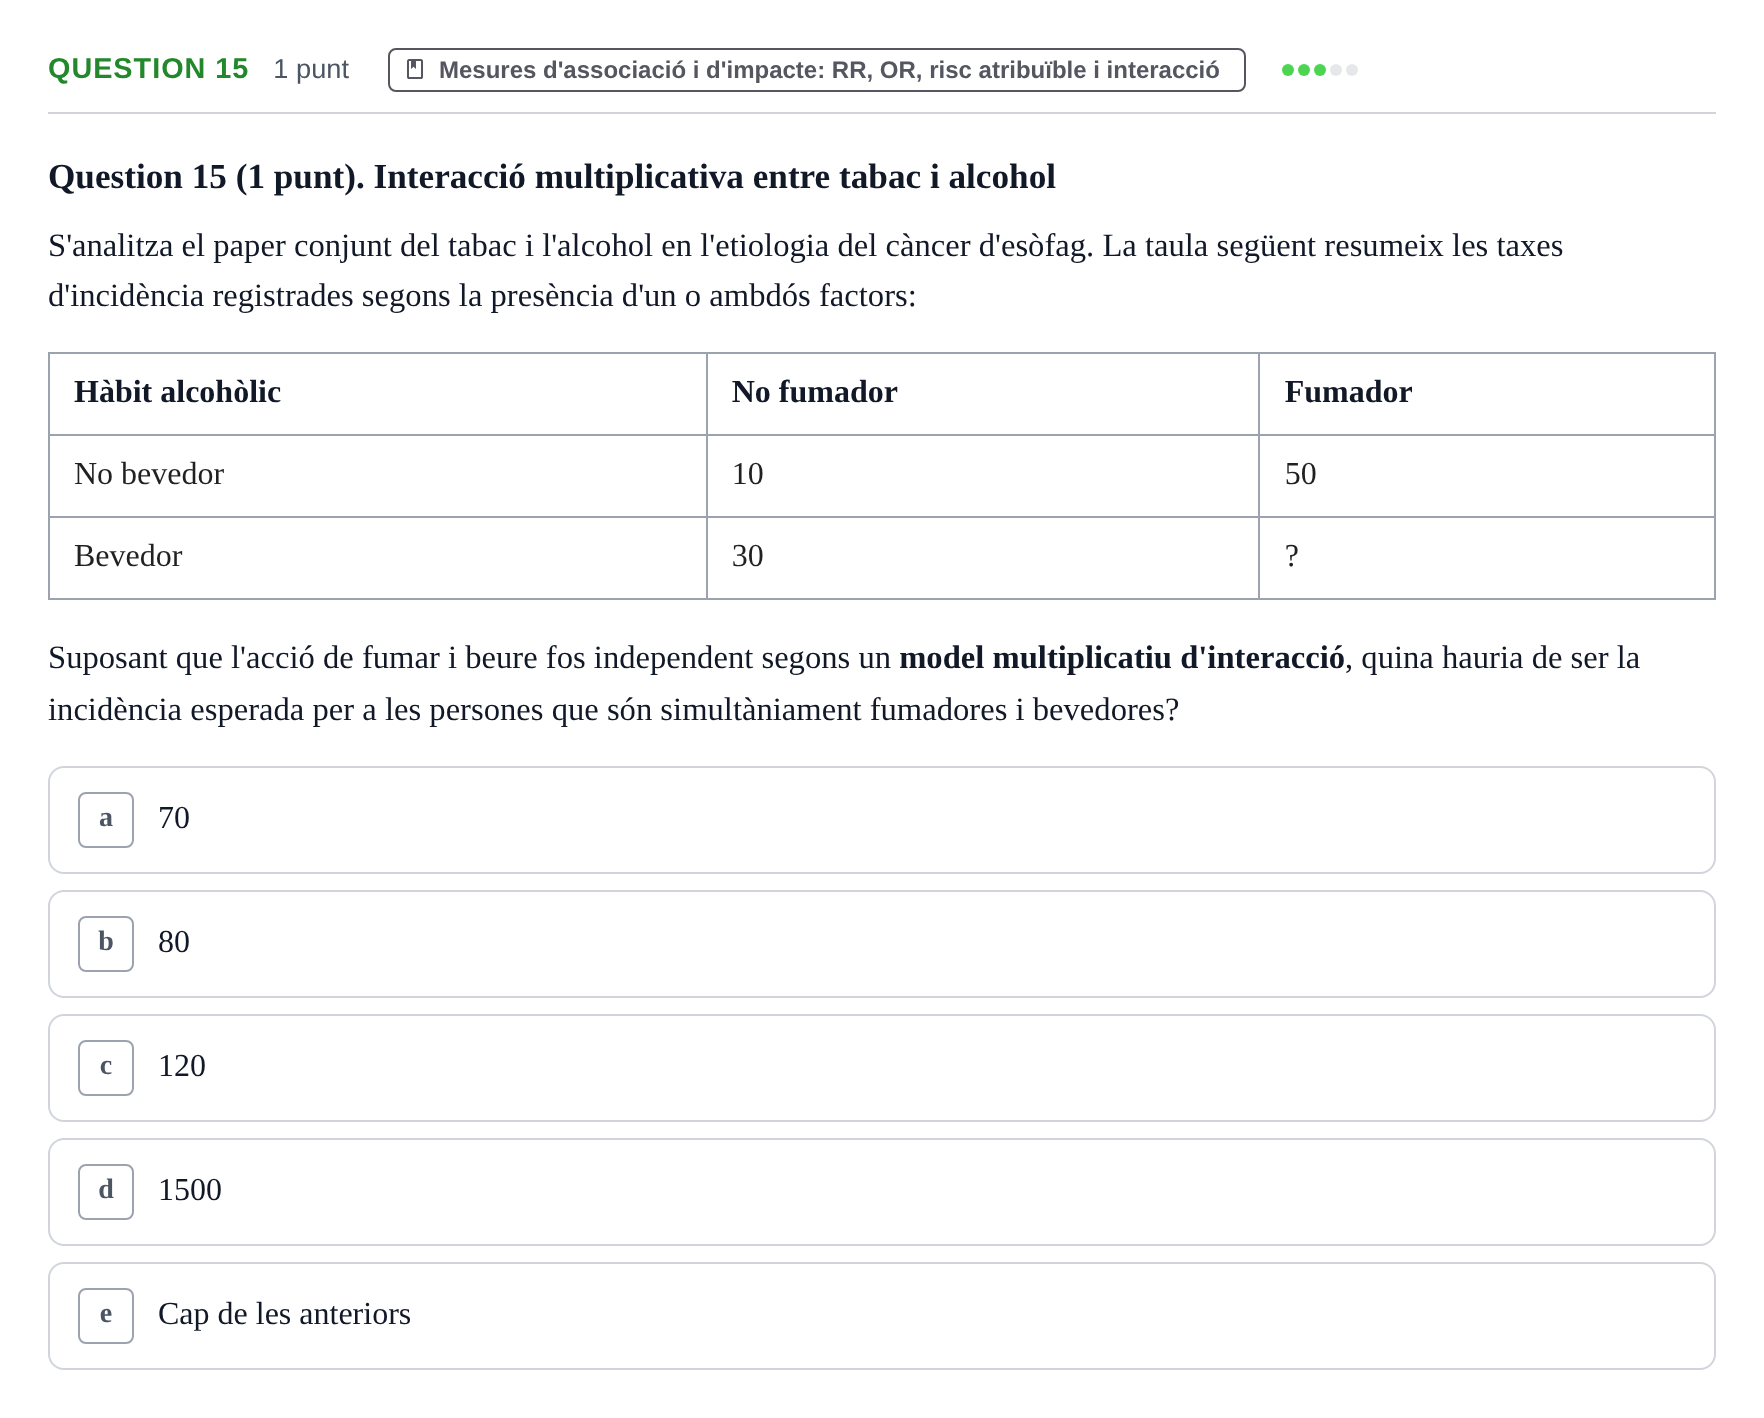Click the green "QUESTION 15" label

point(148,69)
